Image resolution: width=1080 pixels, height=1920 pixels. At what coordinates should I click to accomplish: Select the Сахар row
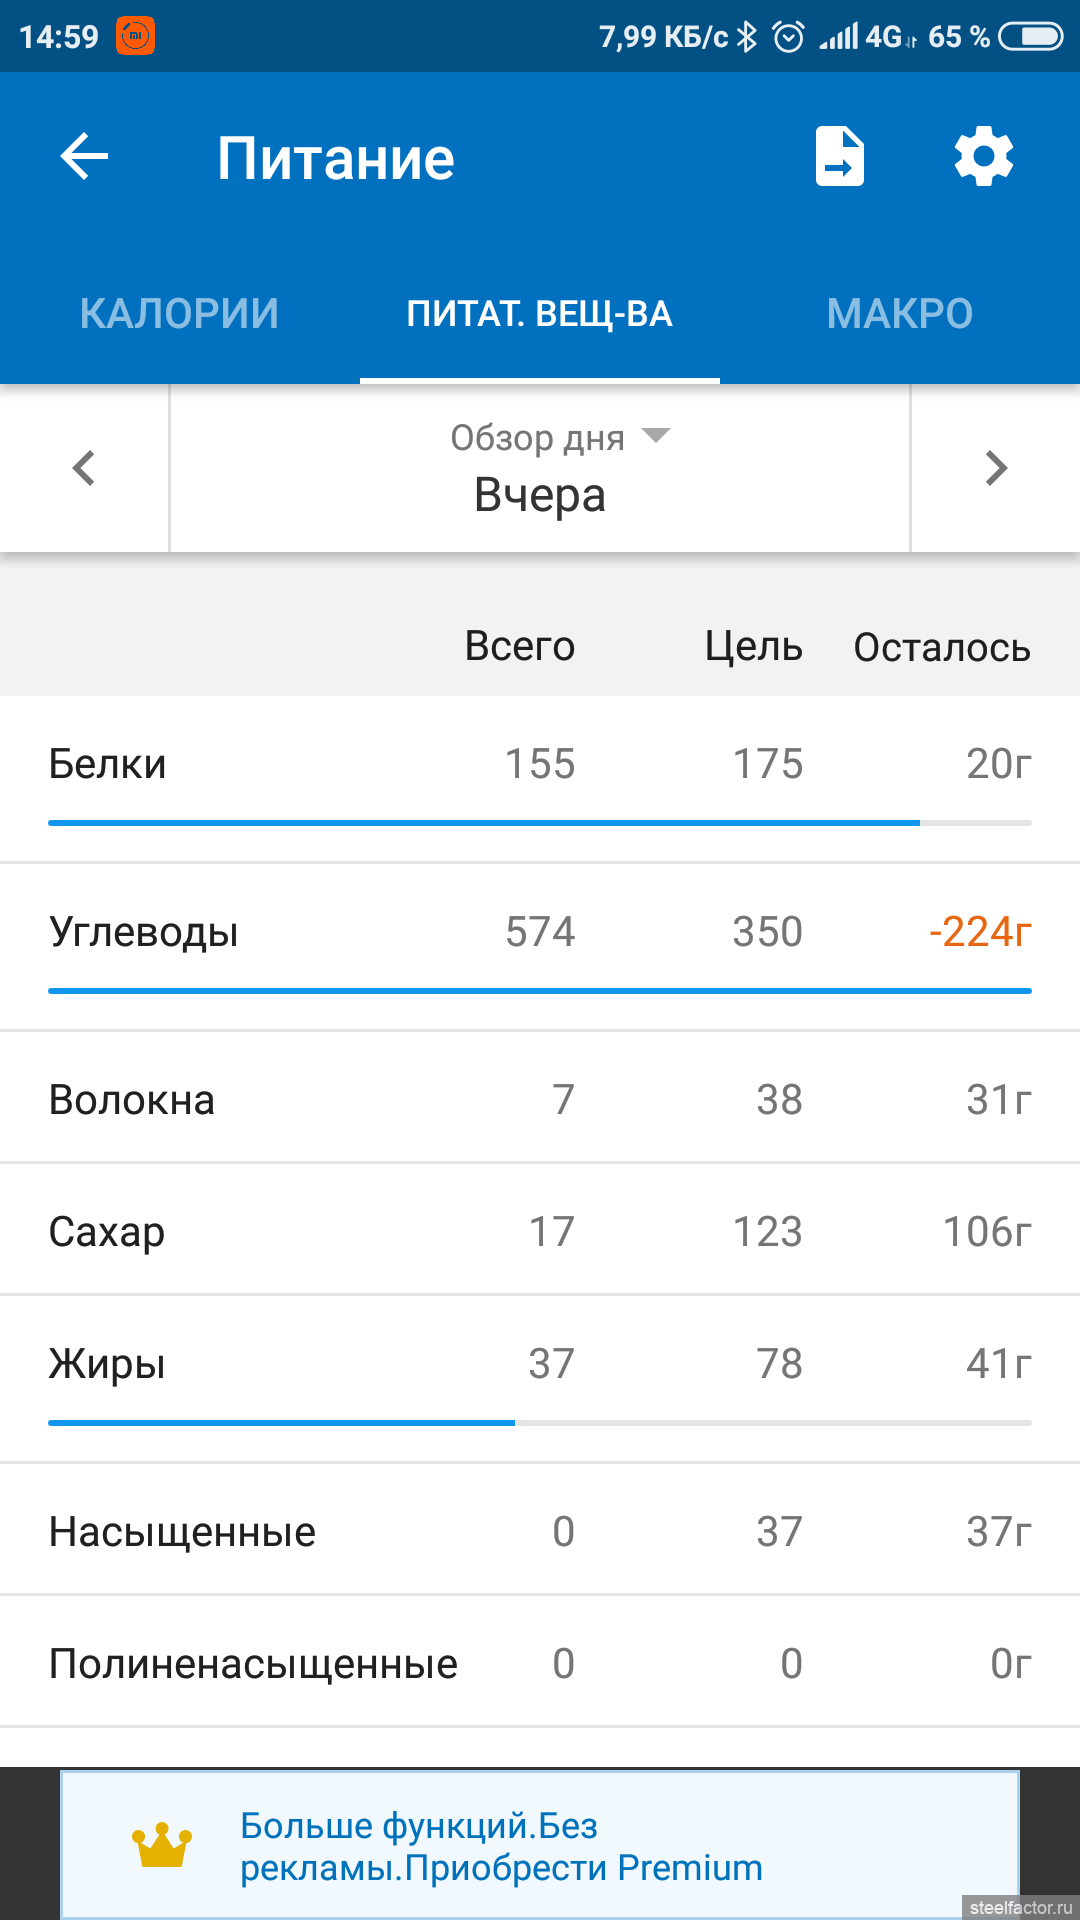(x=540, y=1232)
